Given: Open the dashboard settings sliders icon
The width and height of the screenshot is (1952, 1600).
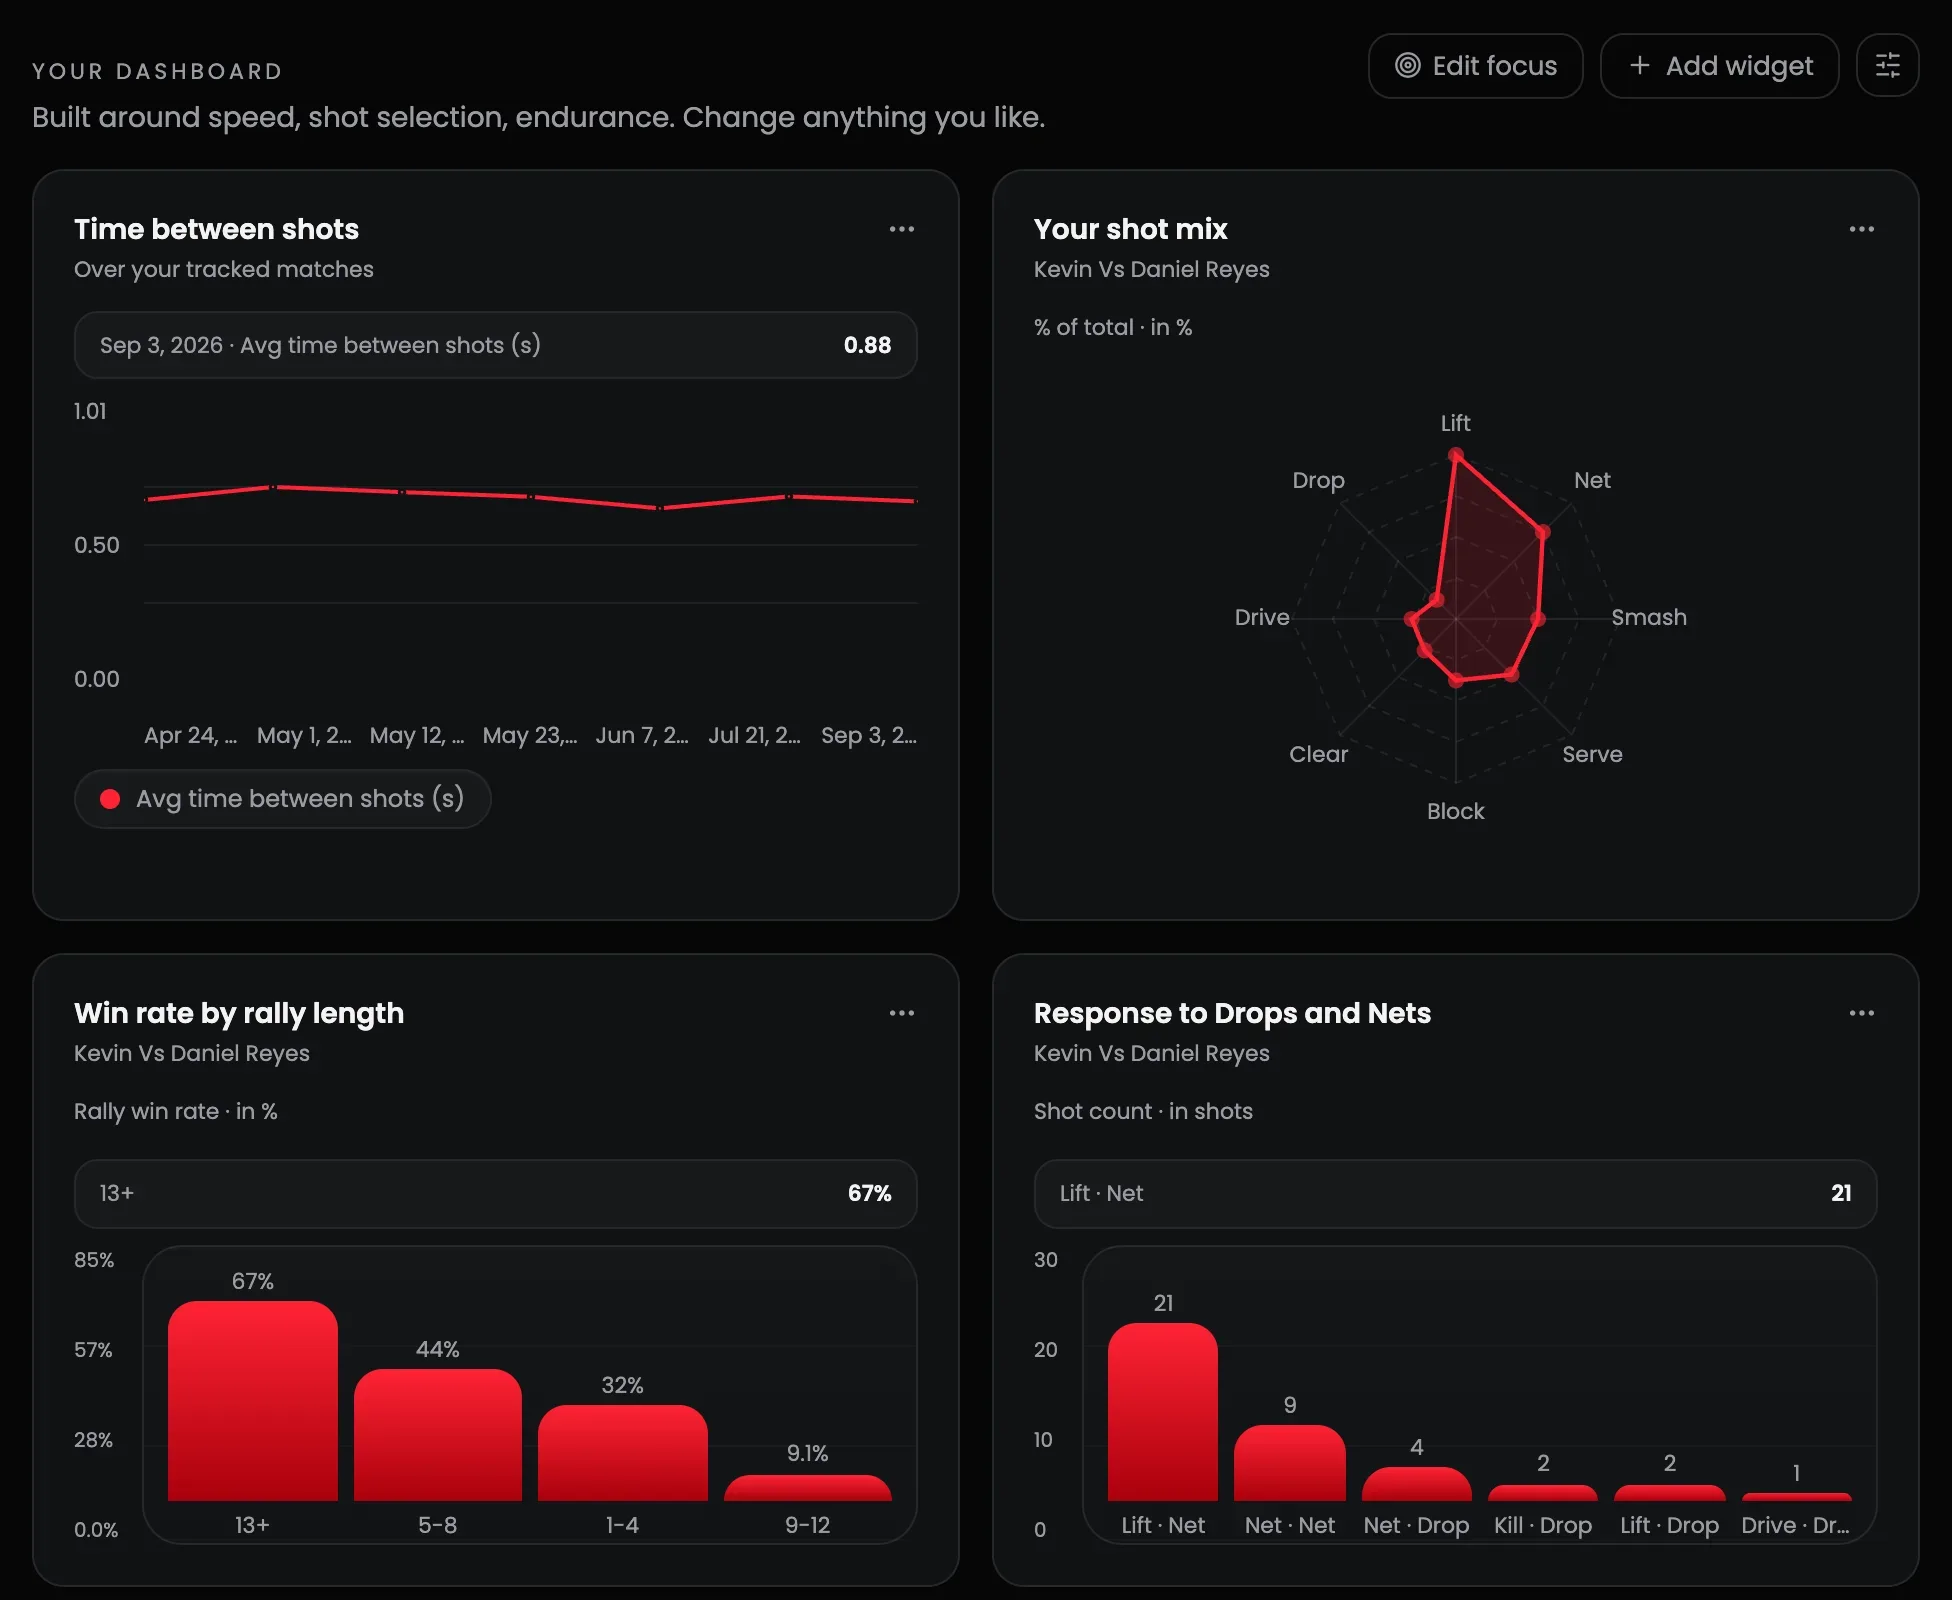Looking at the screenshot, I should [1887, 66].
